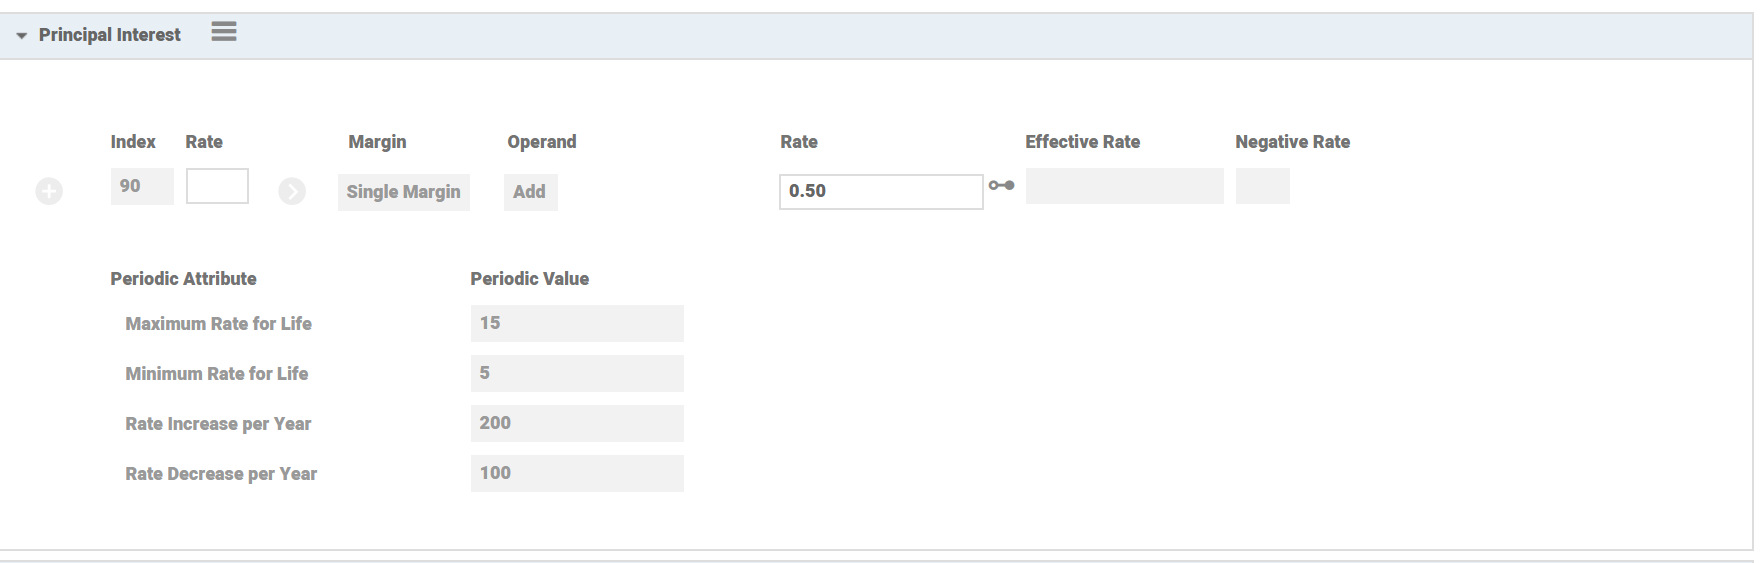Viewport: 1761px width, 563px height.
Task: Click the Periodic Value column header
Action: coord(529,279)
